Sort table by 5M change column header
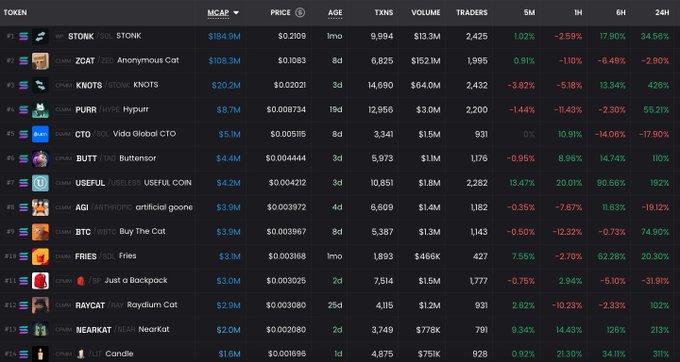The width and height of the screenshot is (680, 362). pyautogui.click(x=529, y=13)
